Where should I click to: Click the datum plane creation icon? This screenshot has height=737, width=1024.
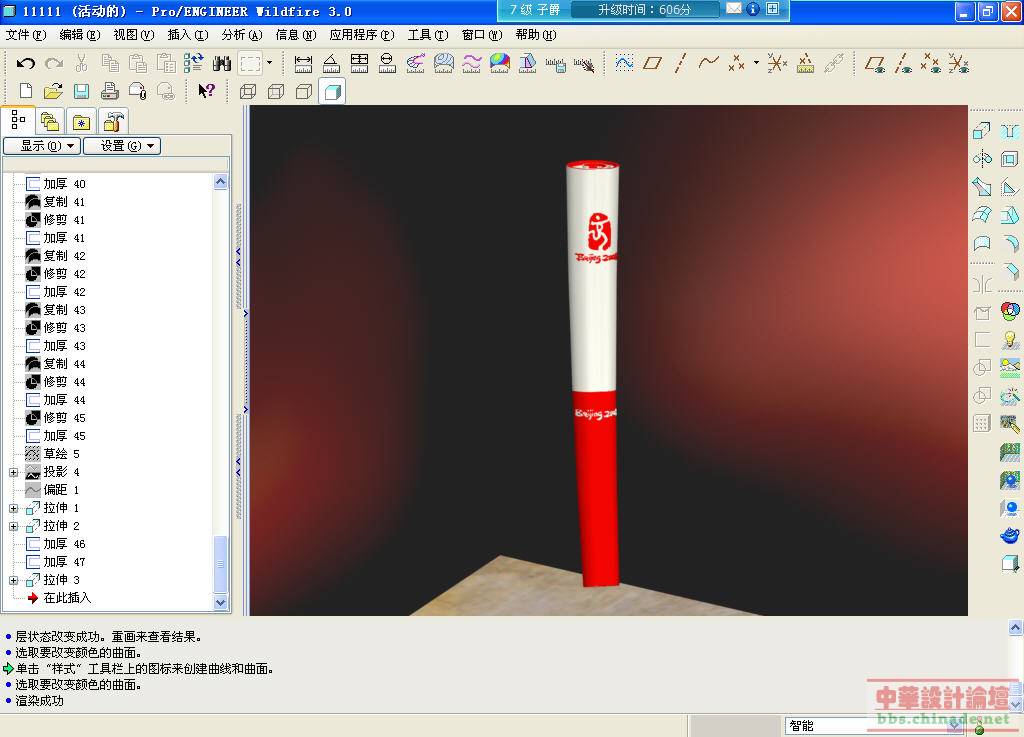pos(652,64)
